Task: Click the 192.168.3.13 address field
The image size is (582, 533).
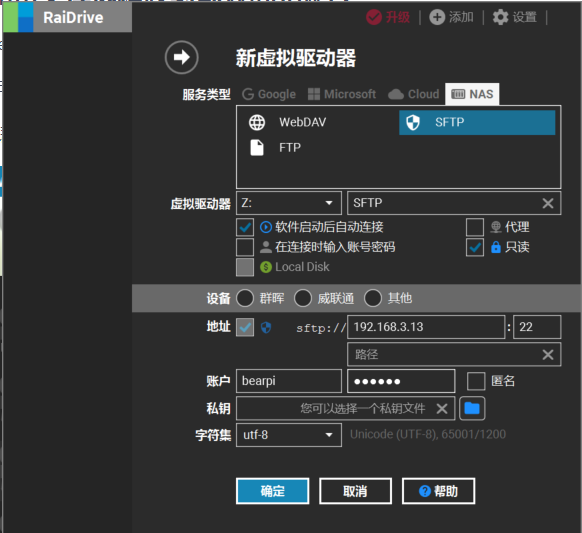Action: [x=426, y=327]
